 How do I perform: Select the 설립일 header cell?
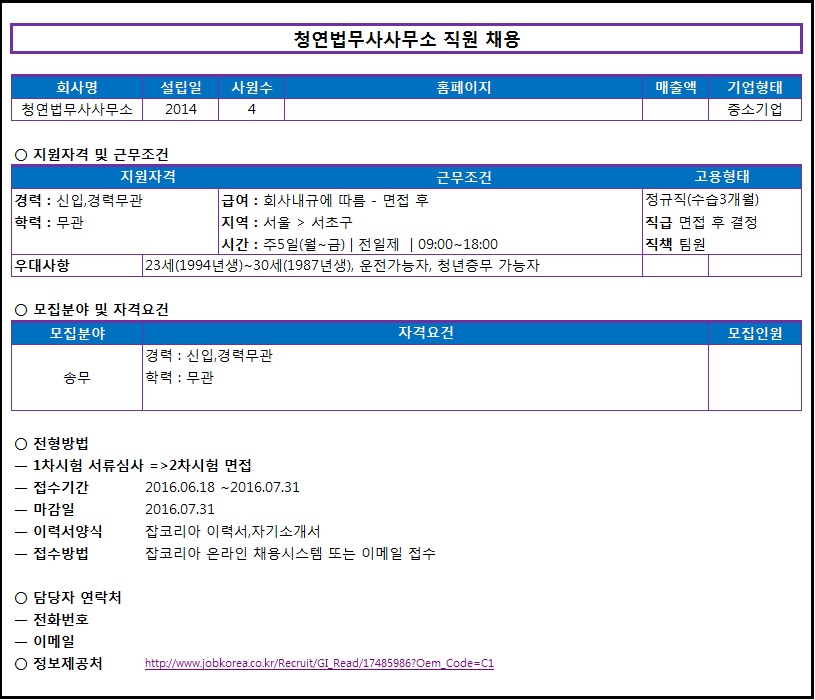[181, 88]
